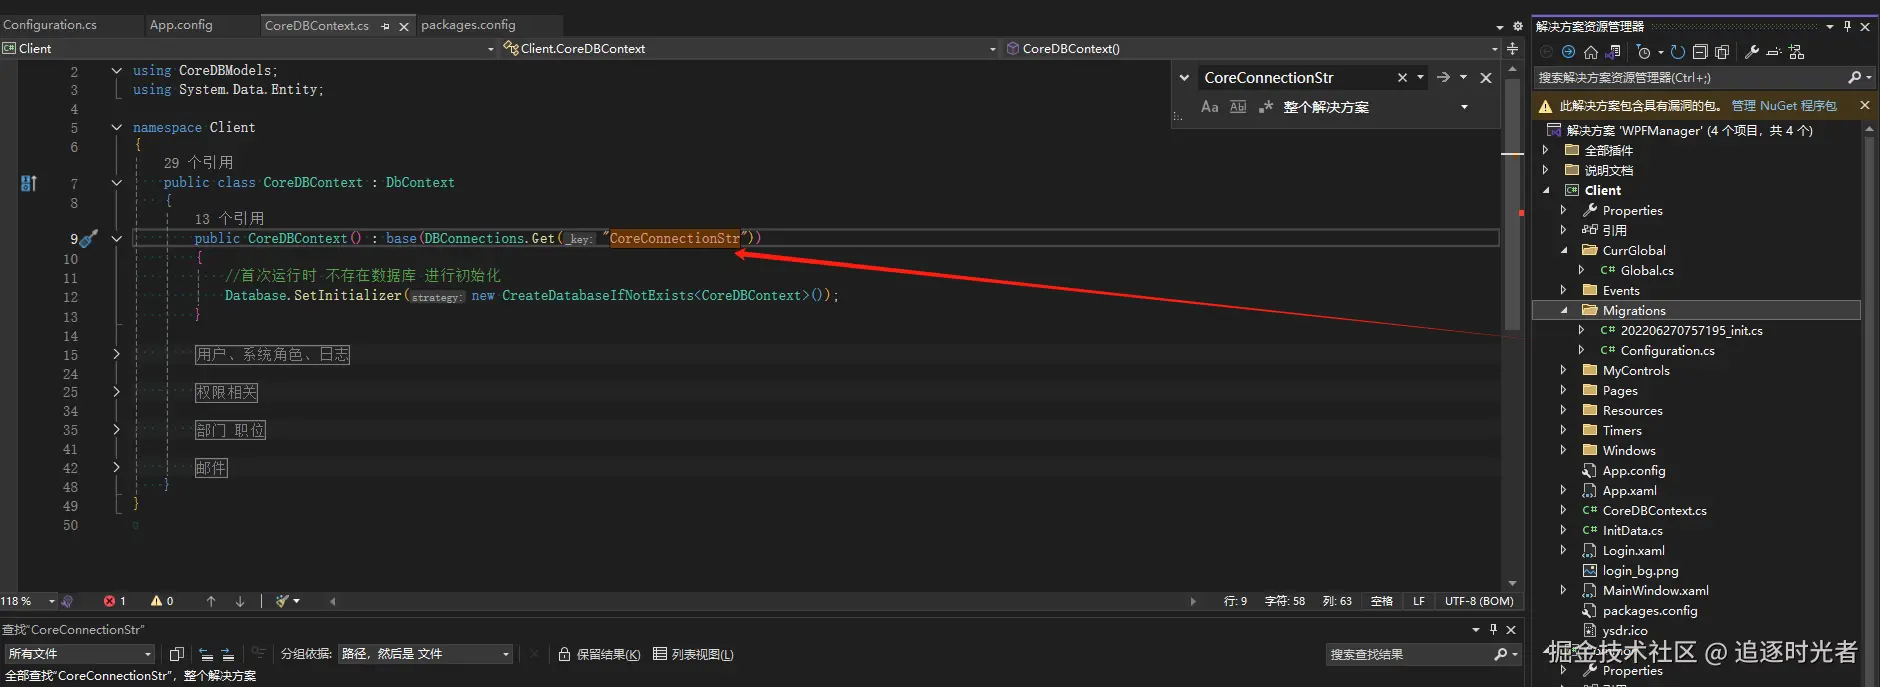Toggle regular expressions in find box
Viewport: 1880px width, 687px height.
pyautogui.click(x=1266, y=107)
